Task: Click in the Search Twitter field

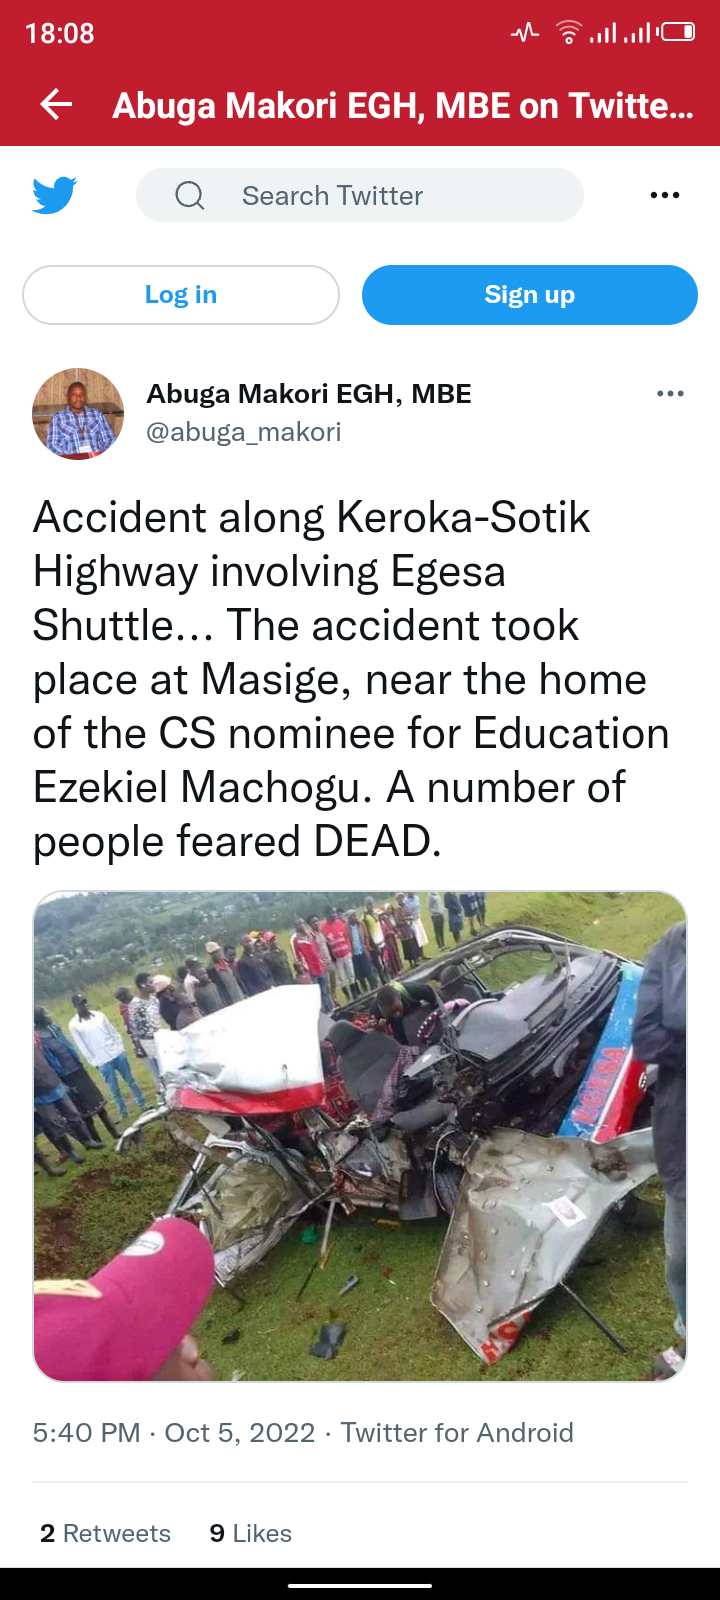Action: (x=360, y=195)
